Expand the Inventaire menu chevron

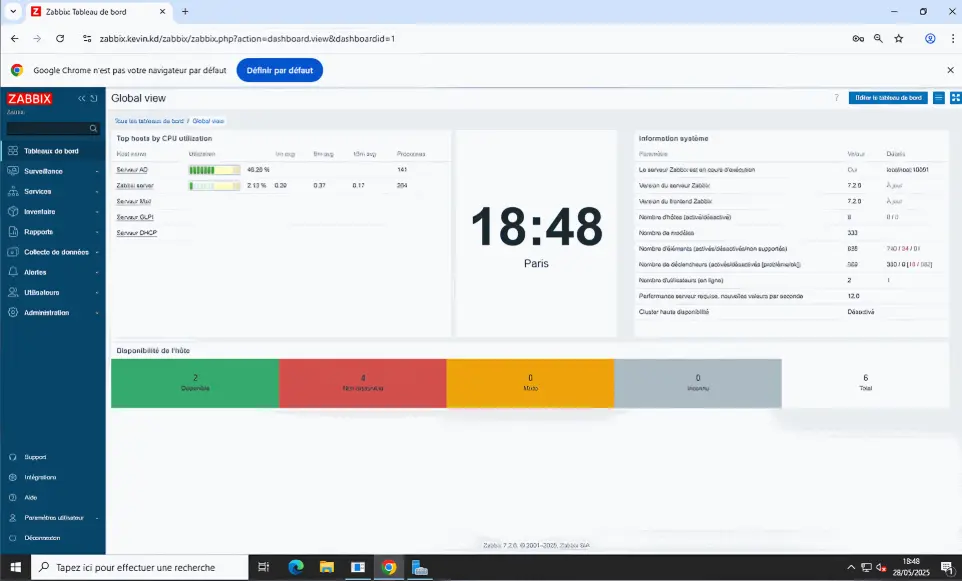click(x=97, y=212)
